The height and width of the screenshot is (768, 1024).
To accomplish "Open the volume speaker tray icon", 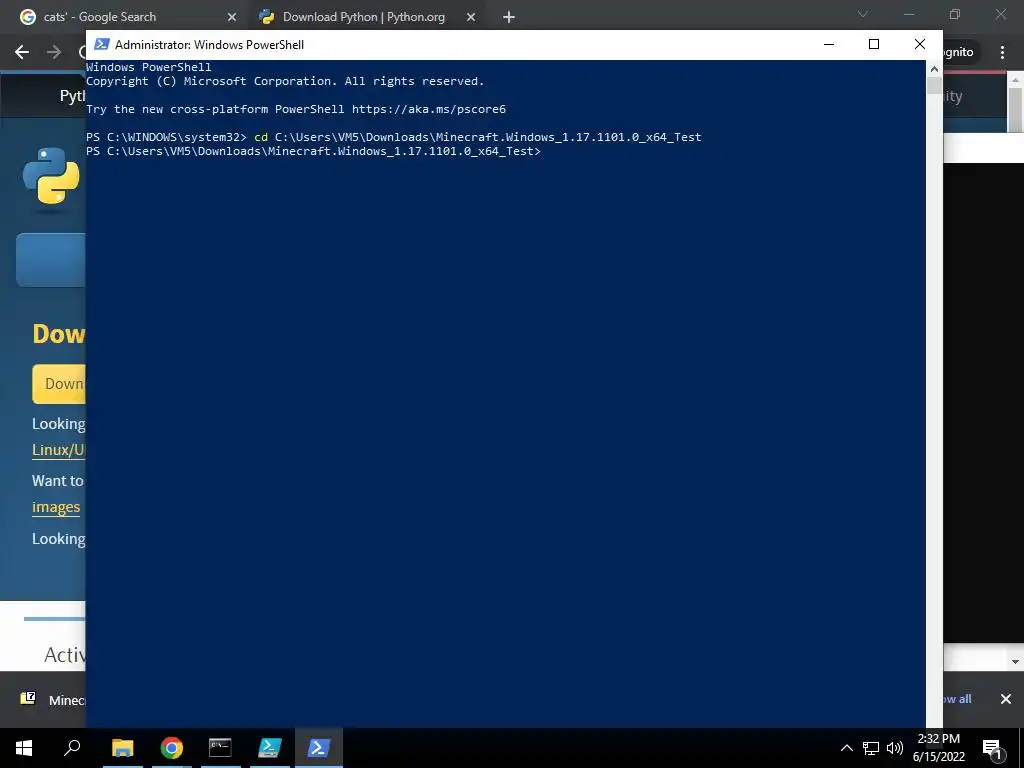I will [895, 748].
